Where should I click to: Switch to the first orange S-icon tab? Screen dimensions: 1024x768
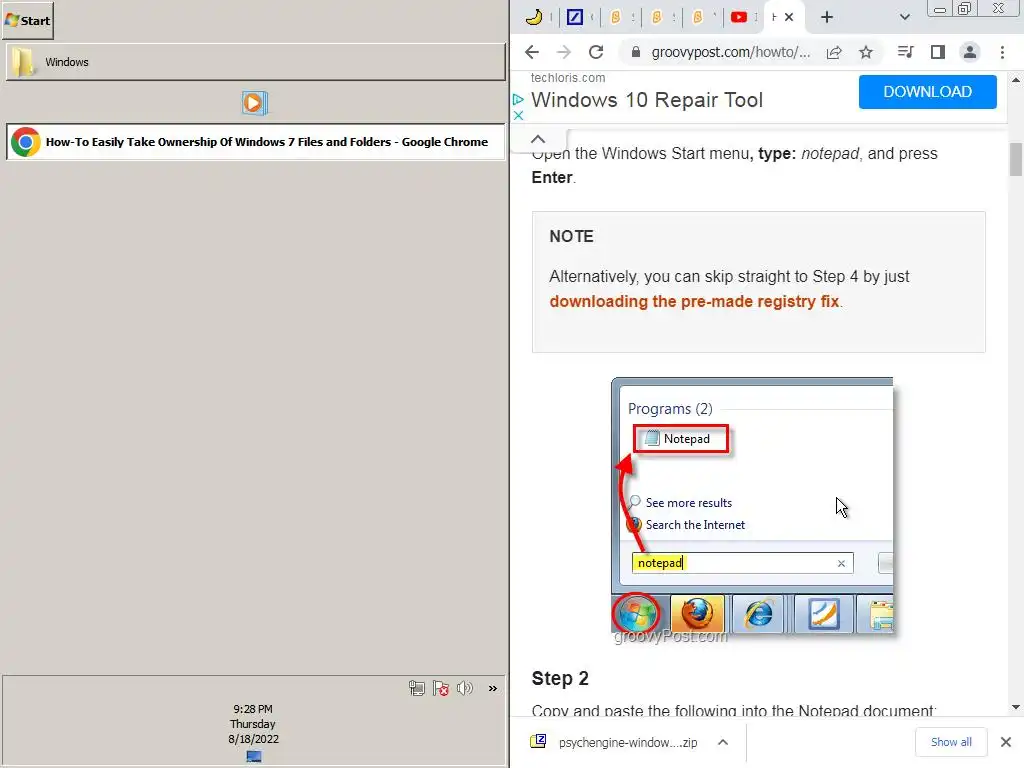(615, 17)
